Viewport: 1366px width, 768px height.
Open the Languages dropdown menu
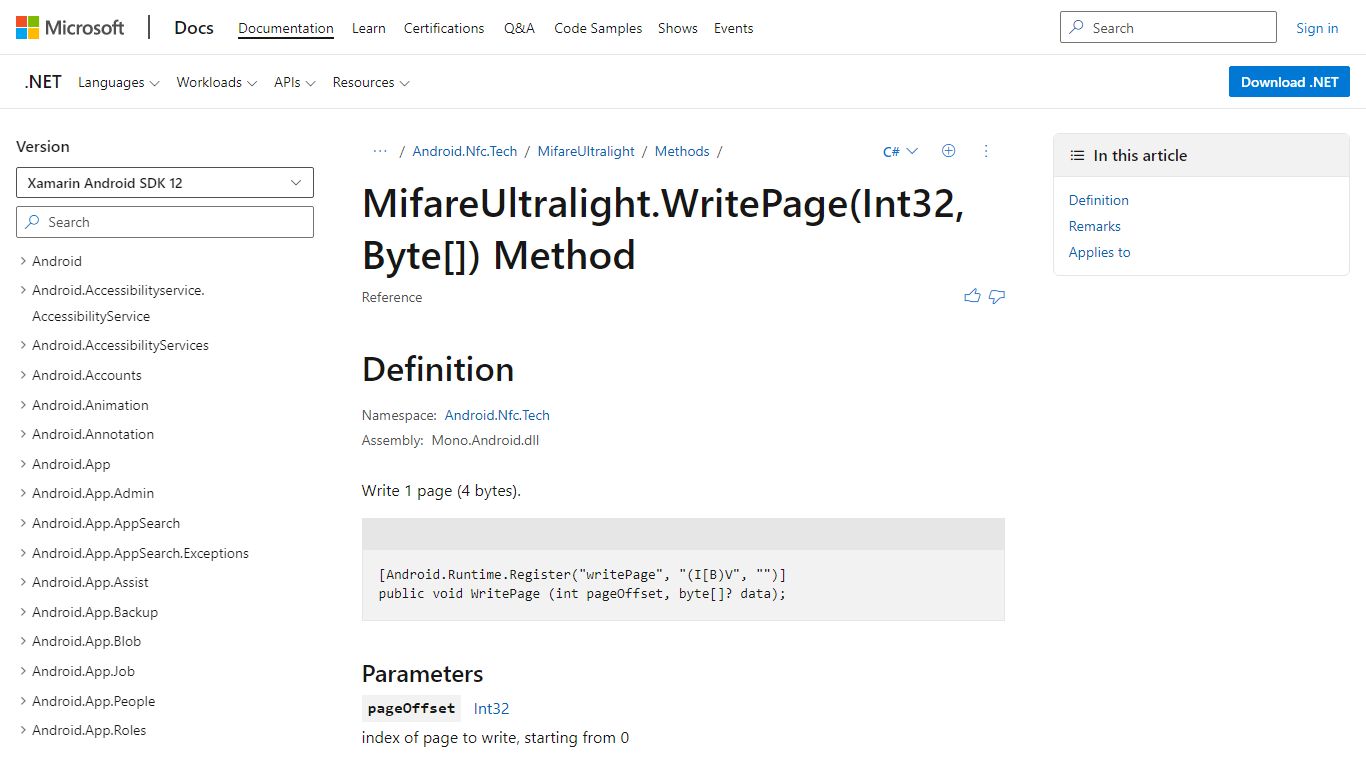click(119, 82)
